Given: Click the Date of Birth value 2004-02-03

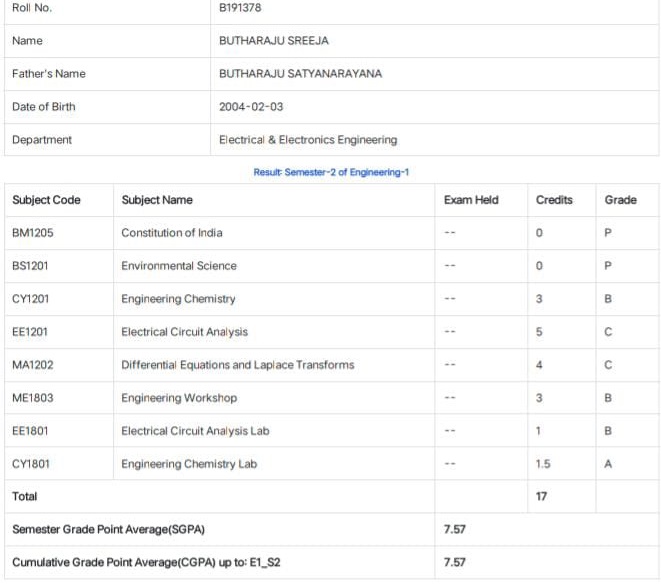Looking at the screenshot, I should coord(251,107).
